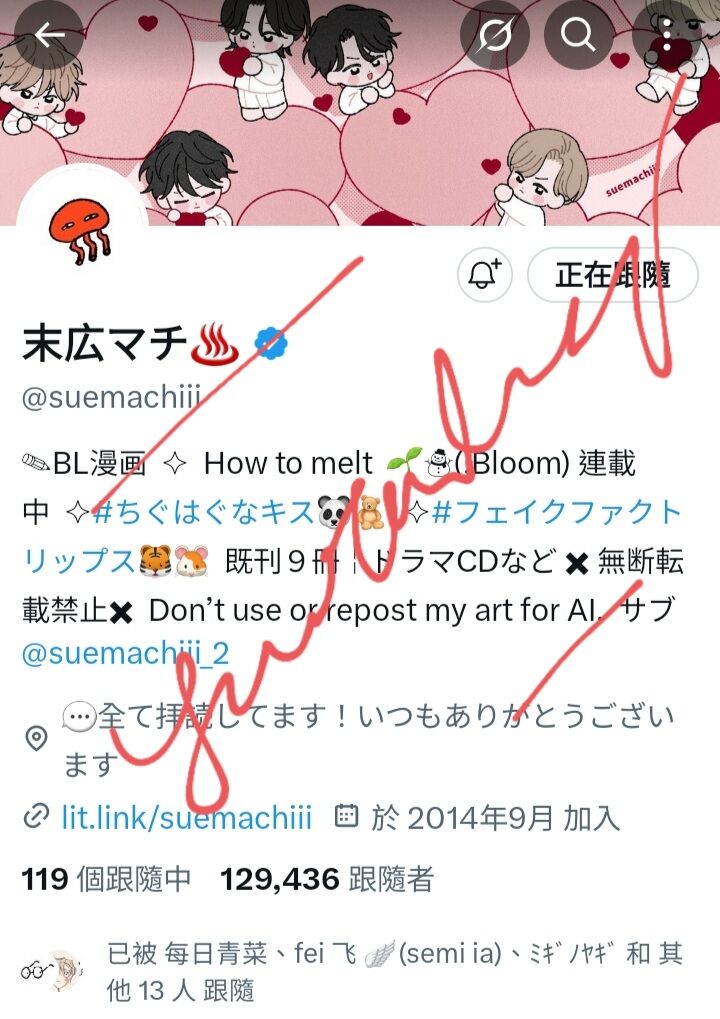Viewport: 720px width, 1019px height.
Task: View the 119 個跟隨中 following list
Action: pyautogui.click(x=107, y=880)
